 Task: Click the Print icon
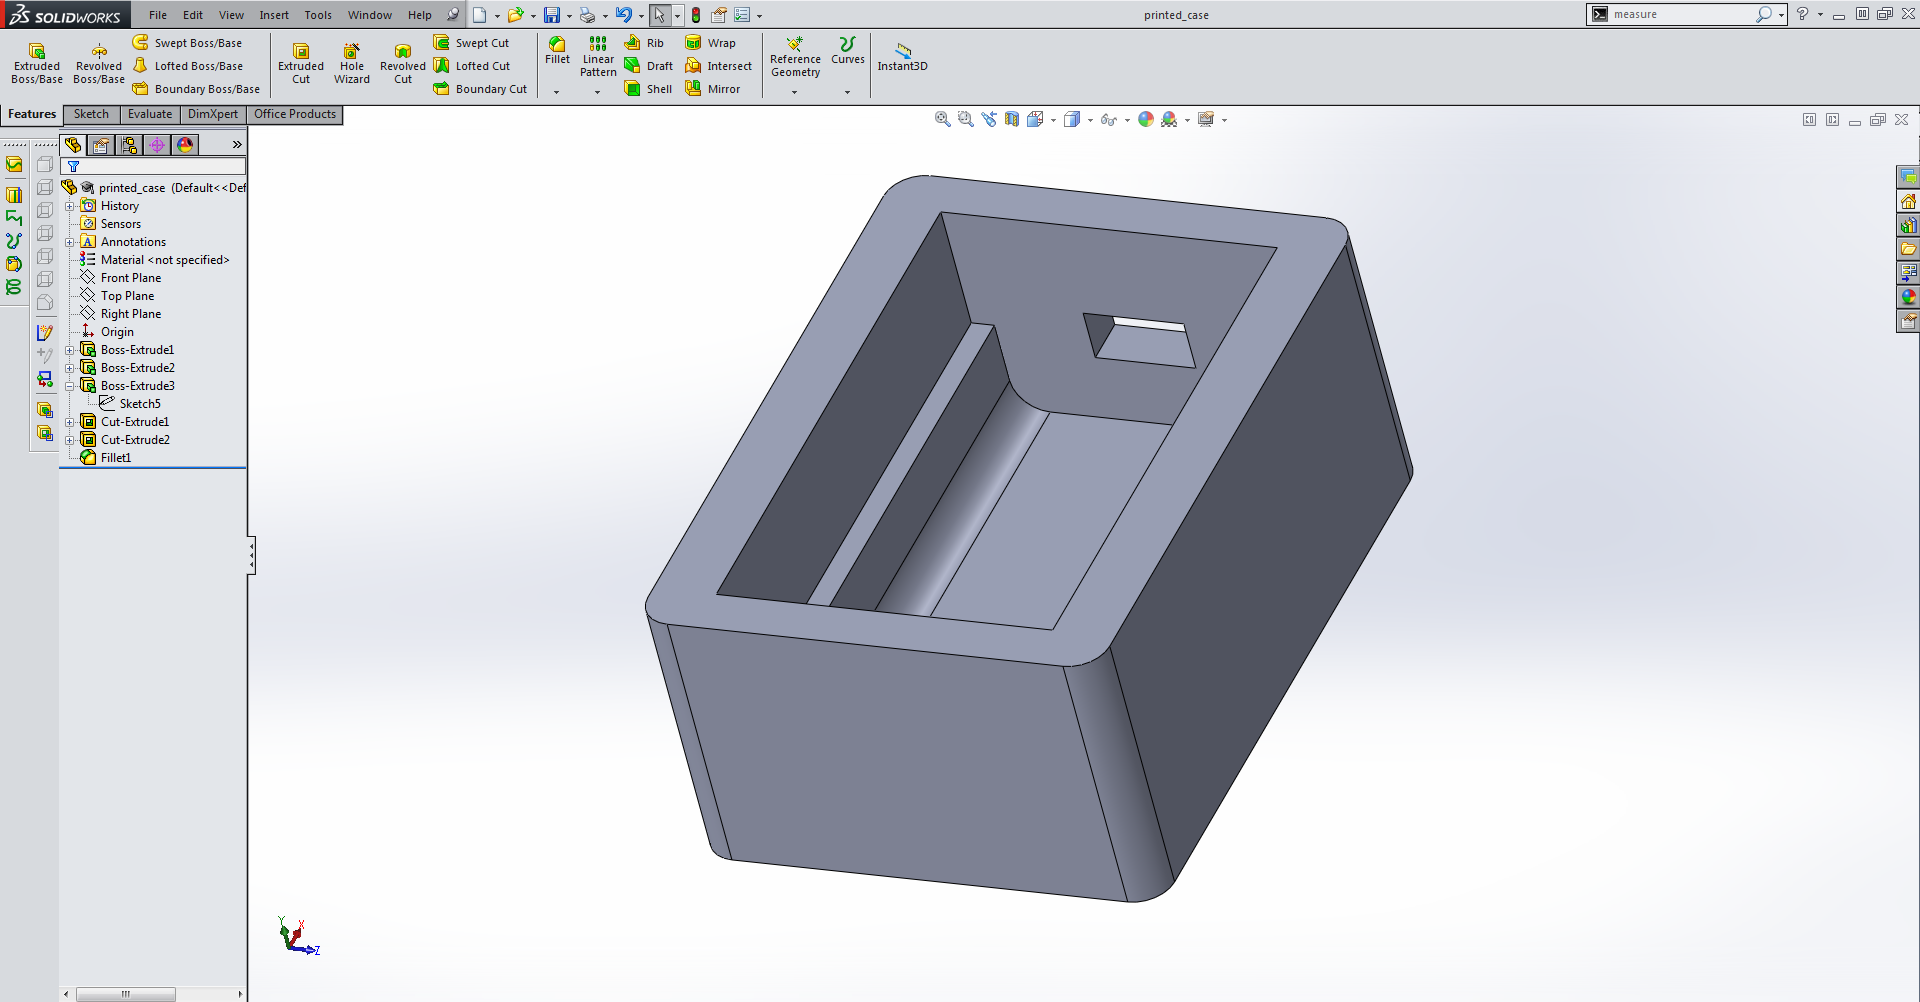(588, 15)
